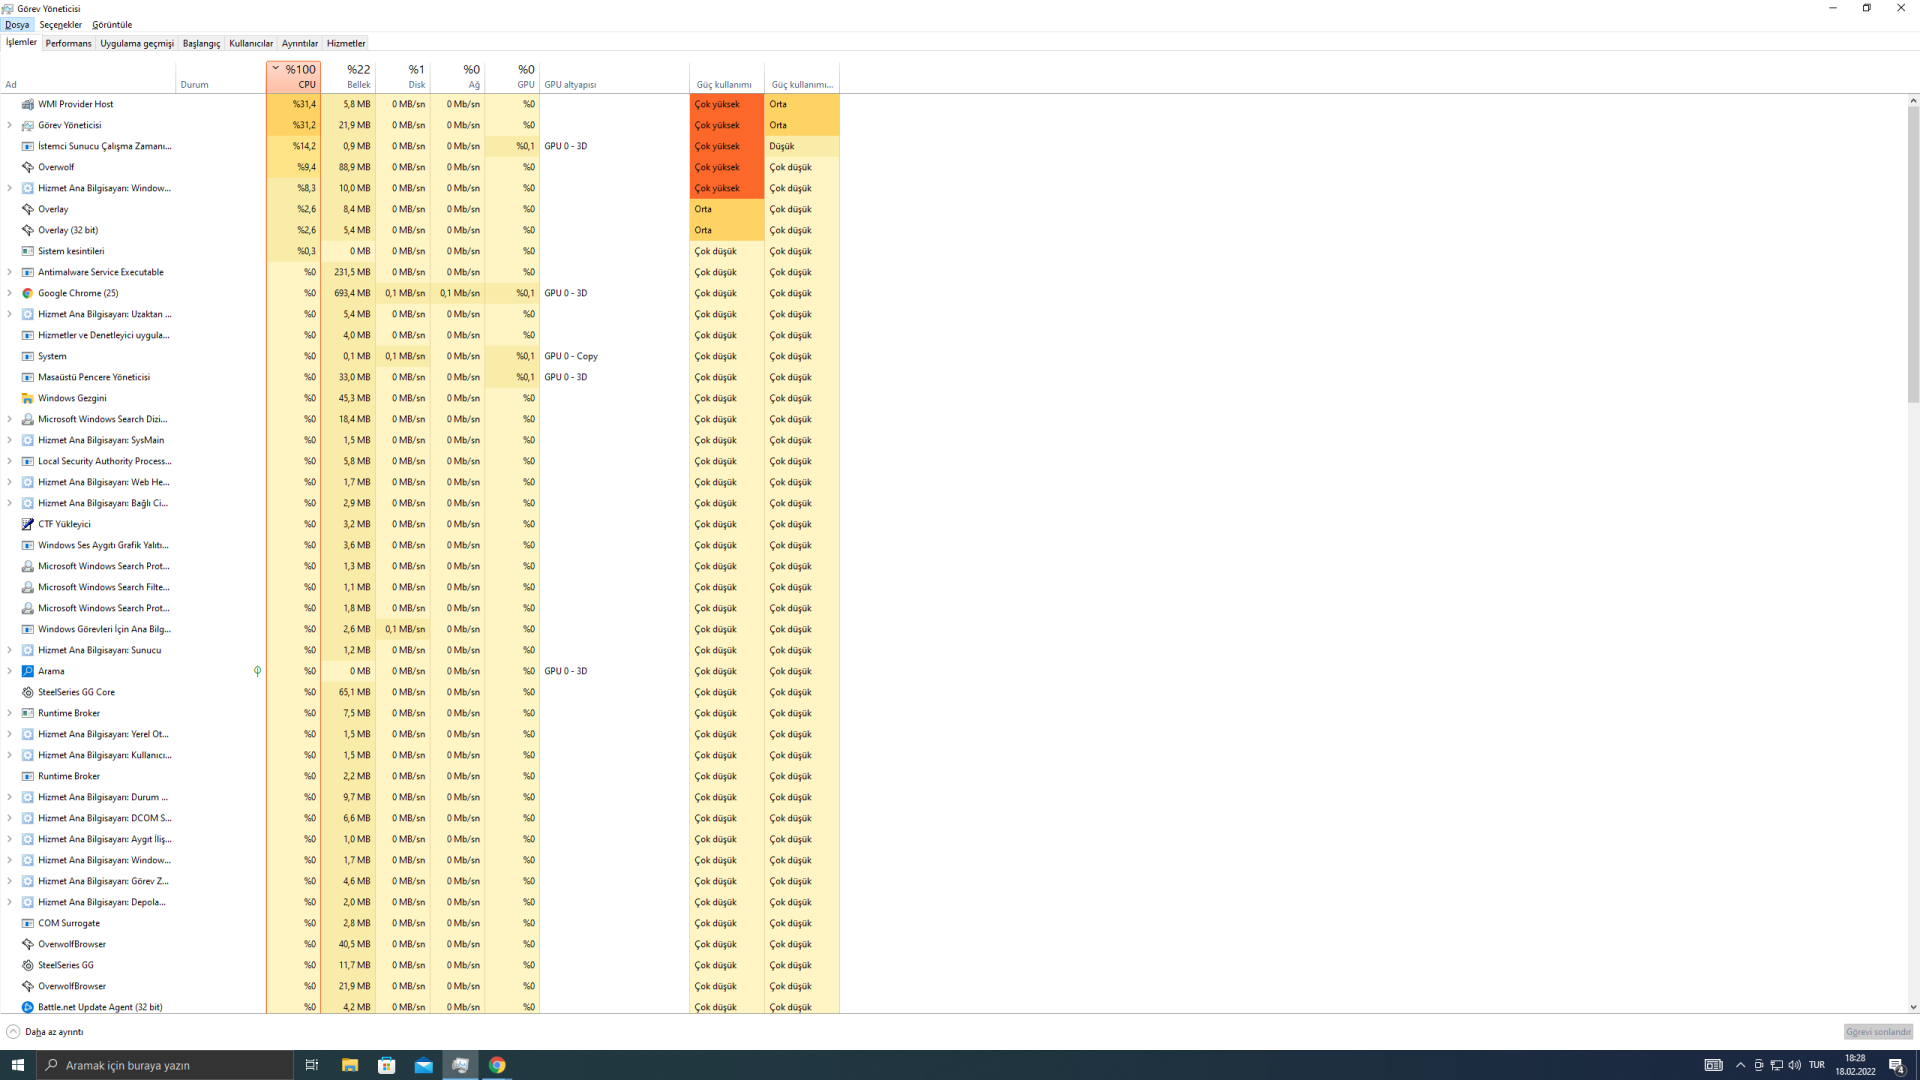This screenshot has height=1080, width=1920.
Task: Click the SteelSeries GG Core icon
Action: point(28,692)
